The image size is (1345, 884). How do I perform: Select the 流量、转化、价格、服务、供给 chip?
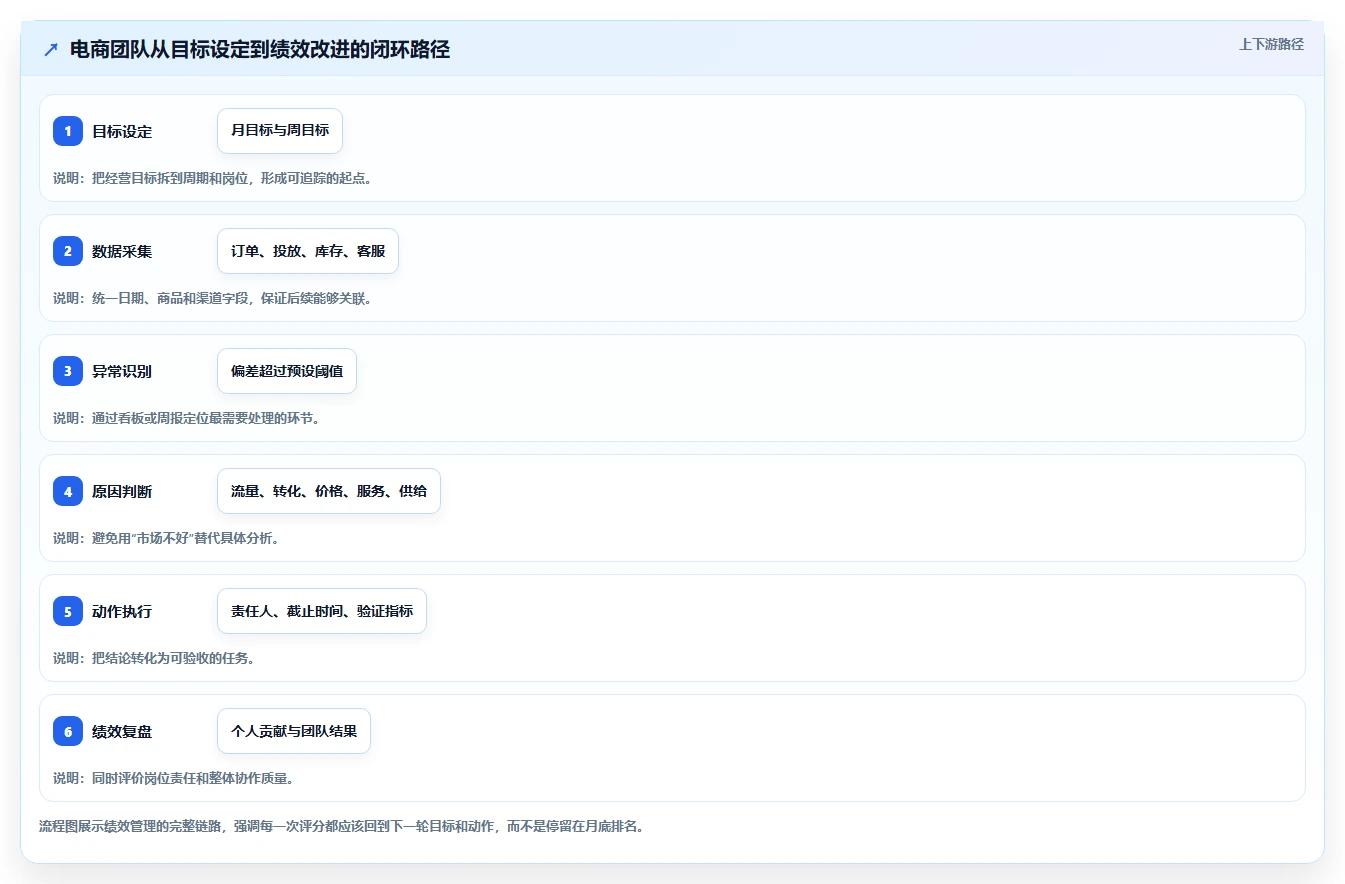point(329,491)
